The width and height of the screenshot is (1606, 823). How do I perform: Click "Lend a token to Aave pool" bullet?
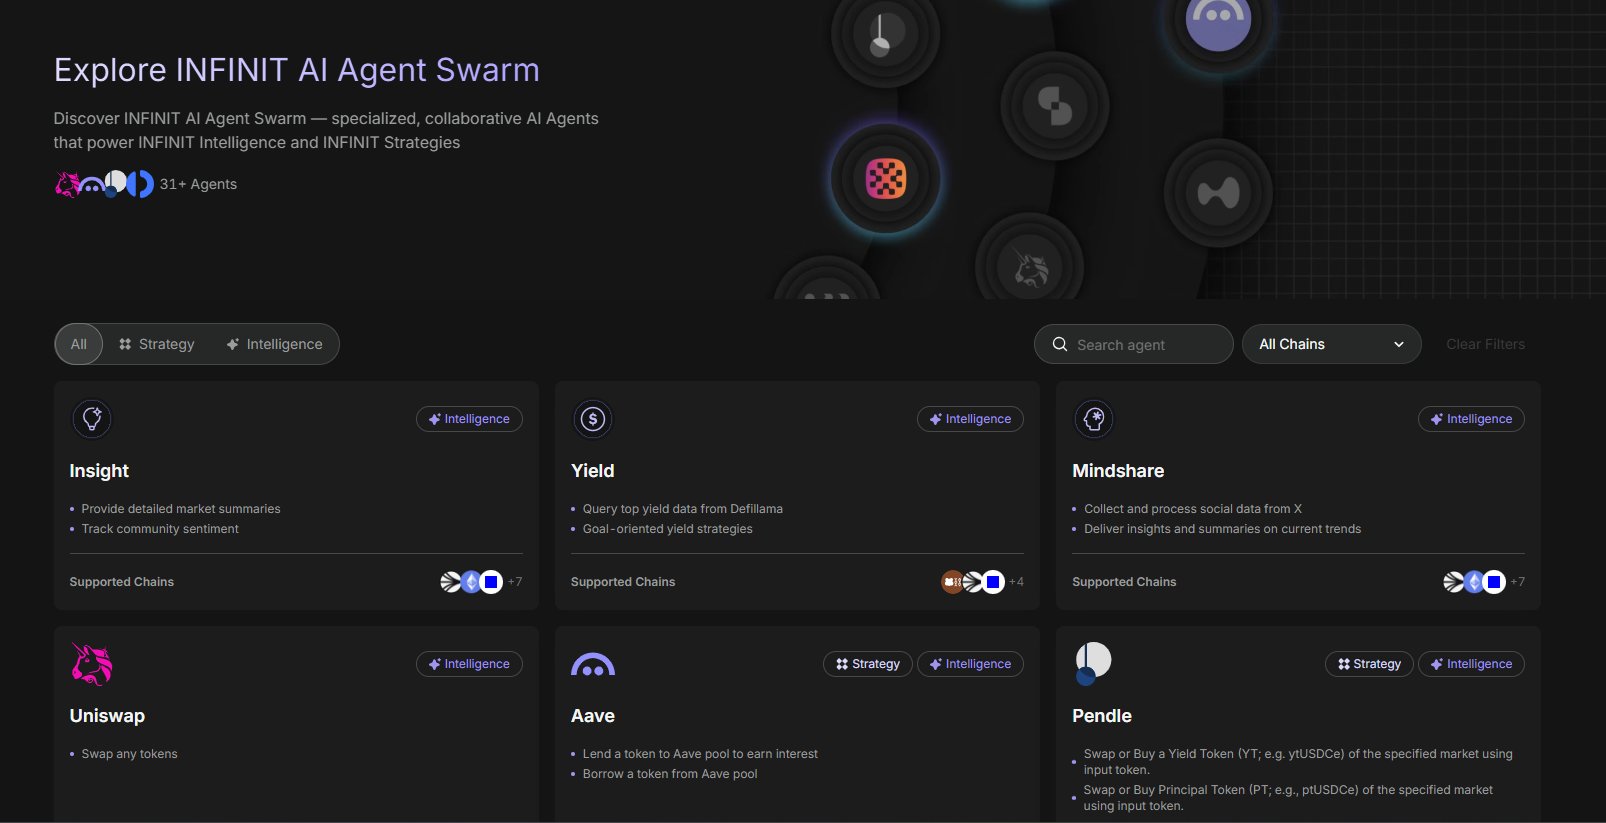click(700, 754)
